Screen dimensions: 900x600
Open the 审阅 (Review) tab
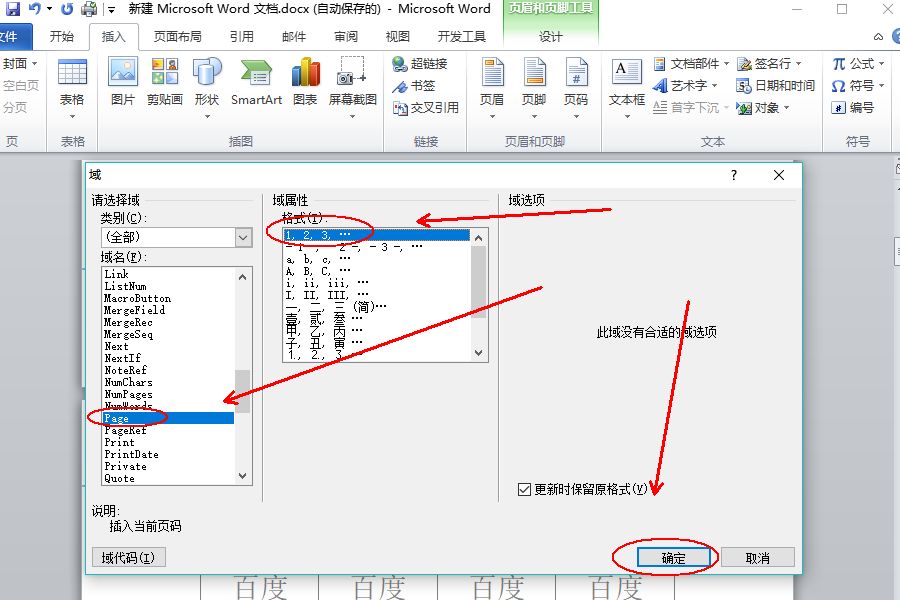345,36
